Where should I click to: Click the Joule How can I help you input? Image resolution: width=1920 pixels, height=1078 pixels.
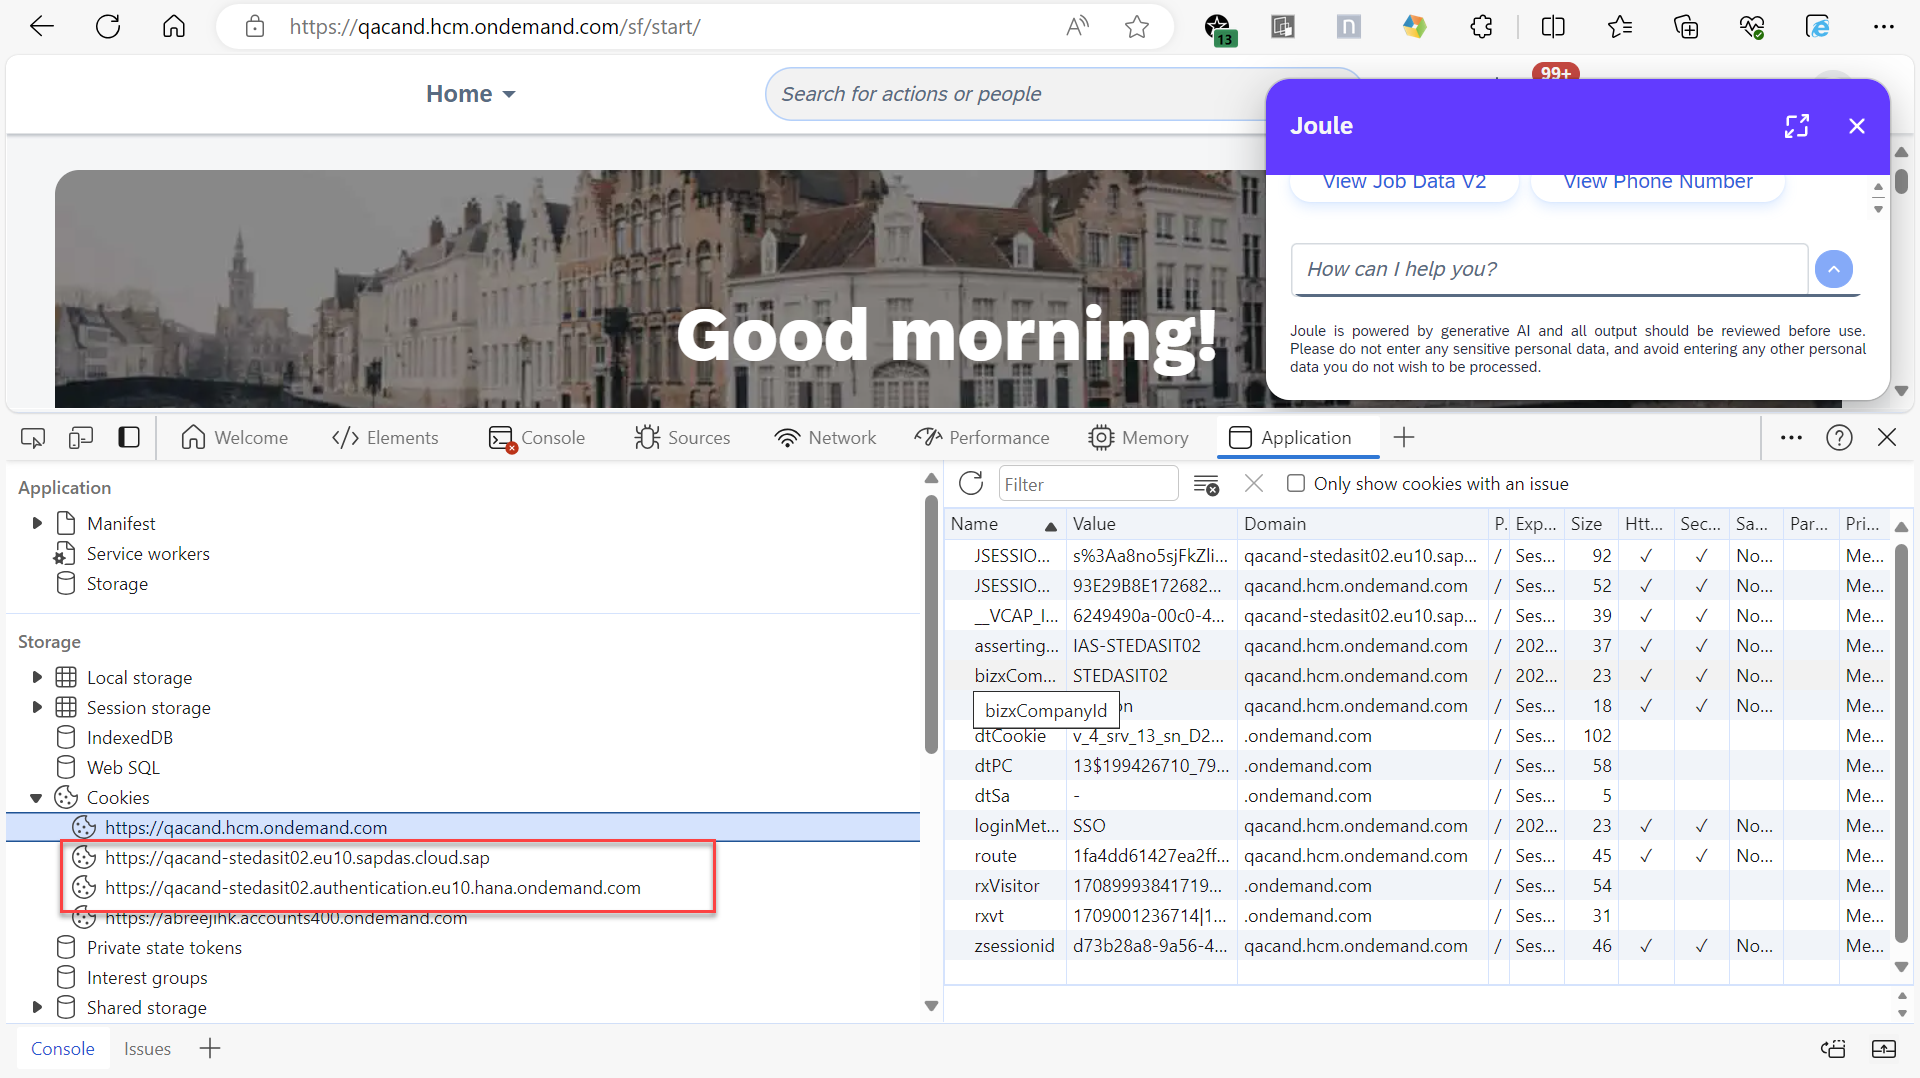[1549, 269]
